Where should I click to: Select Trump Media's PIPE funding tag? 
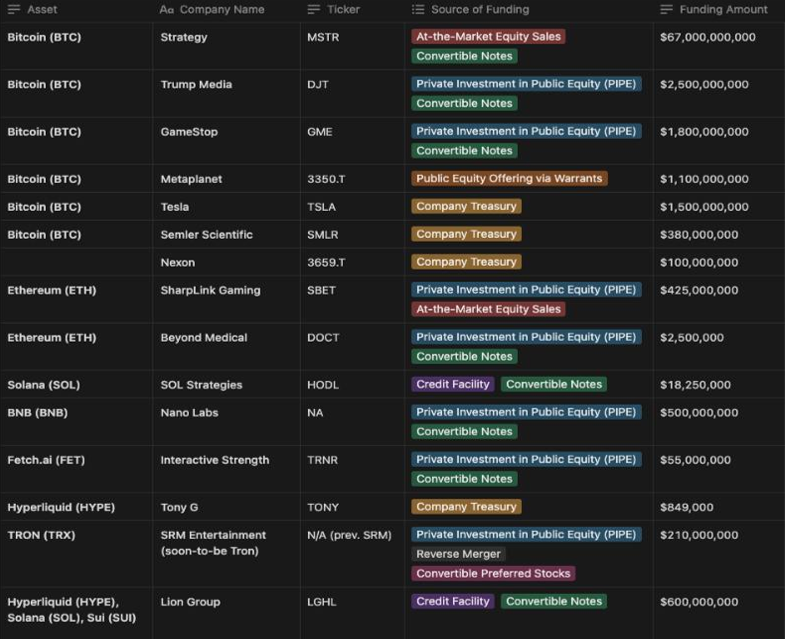click(x=526, y=84)
